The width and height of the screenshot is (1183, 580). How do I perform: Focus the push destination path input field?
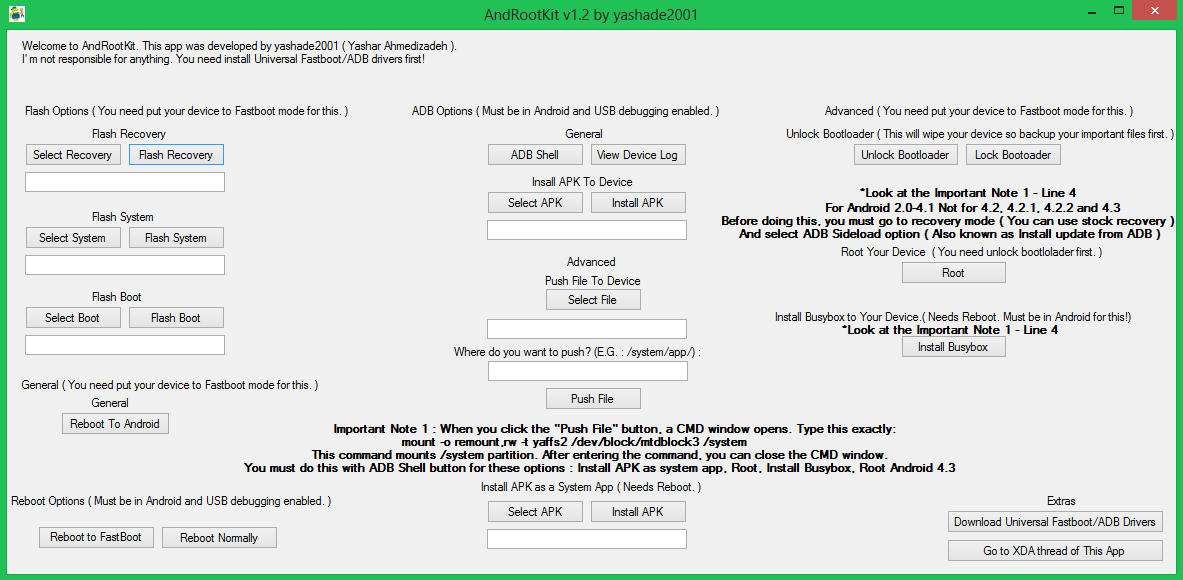pos(587,372)
